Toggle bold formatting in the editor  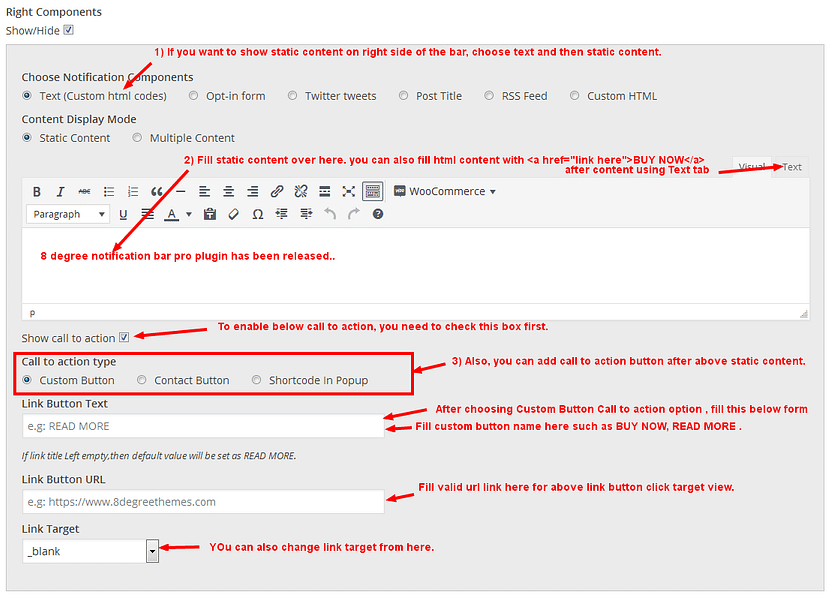[x=37, y=191]
